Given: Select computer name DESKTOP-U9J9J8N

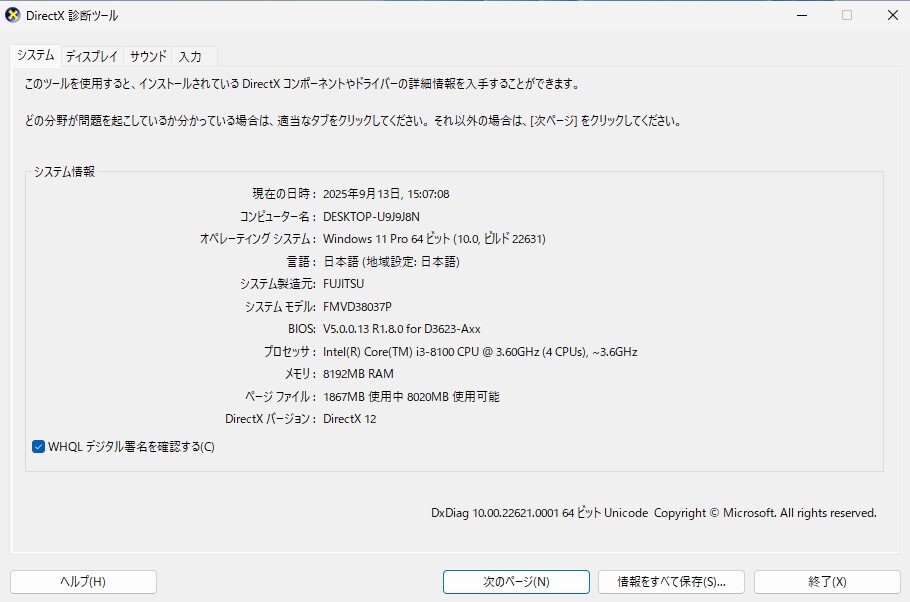Looking at the screenshot, I should click(371, 217).
